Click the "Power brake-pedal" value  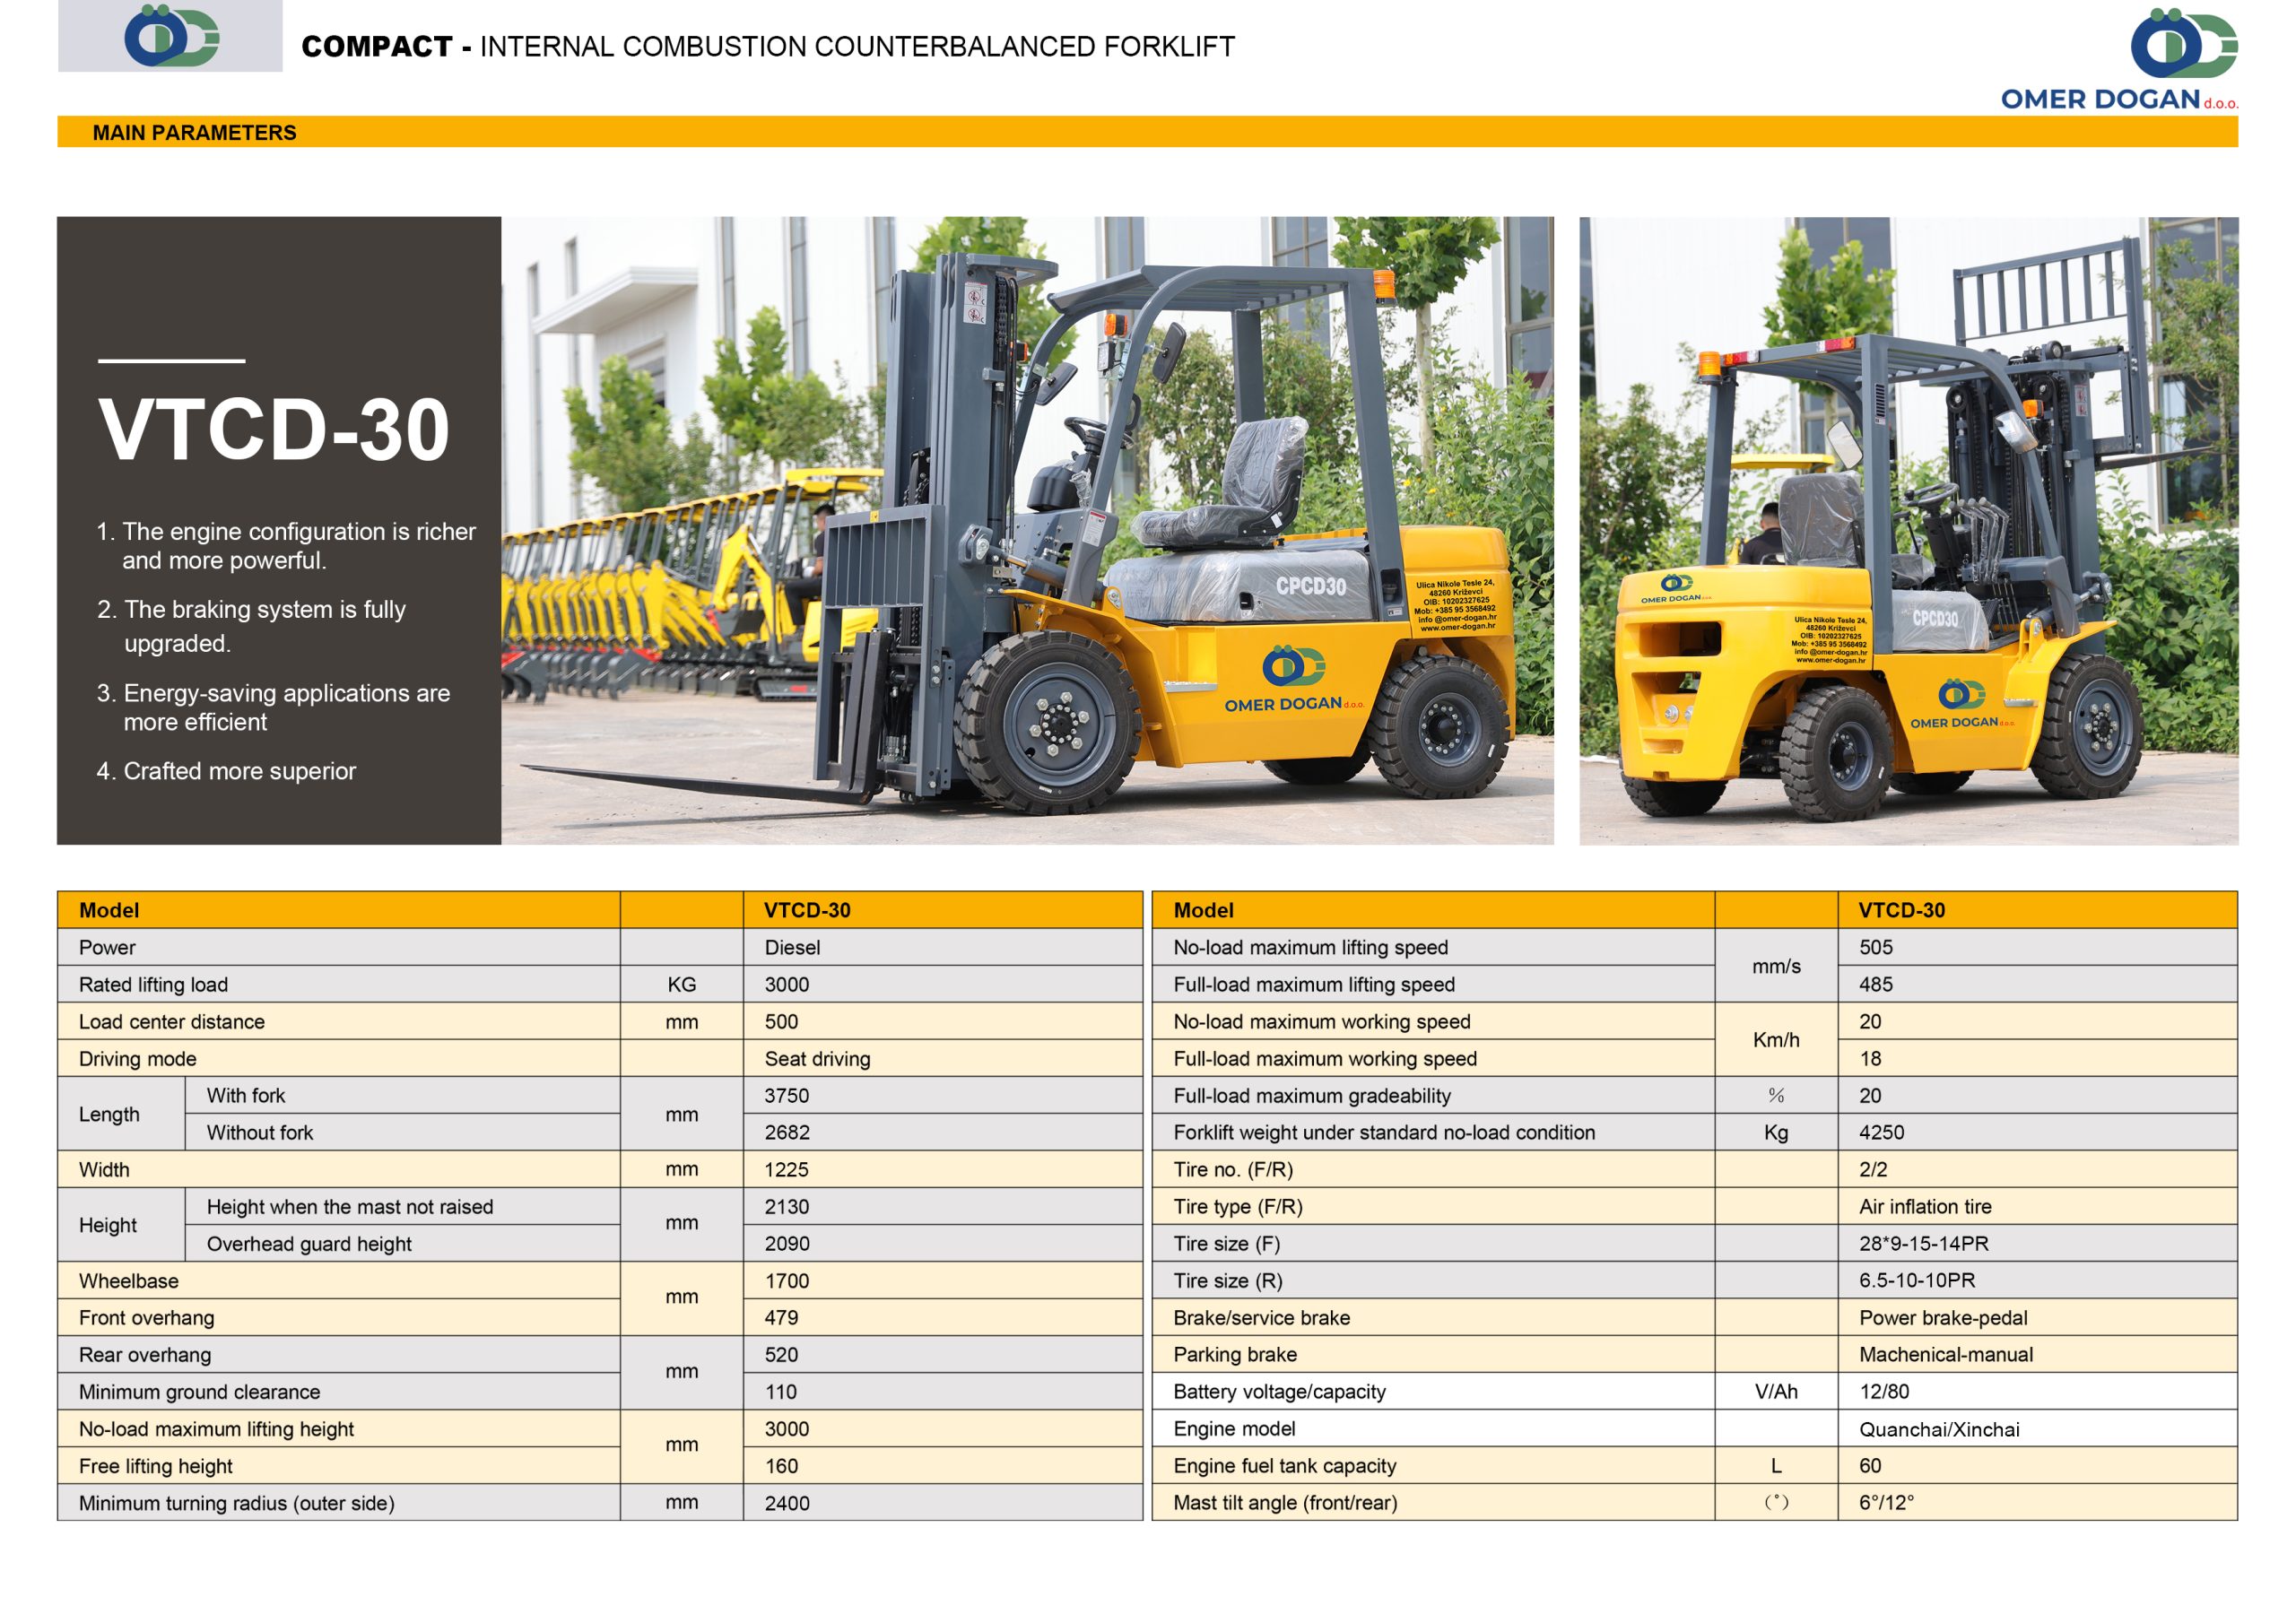click(1943, 1317)
